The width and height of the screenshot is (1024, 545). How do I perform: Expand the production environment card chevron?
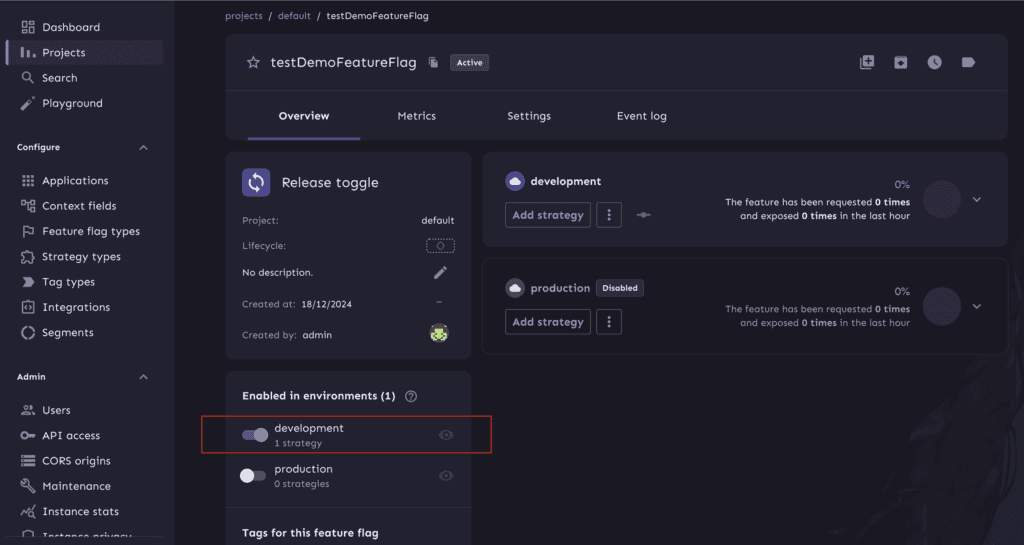coord(977,306)
